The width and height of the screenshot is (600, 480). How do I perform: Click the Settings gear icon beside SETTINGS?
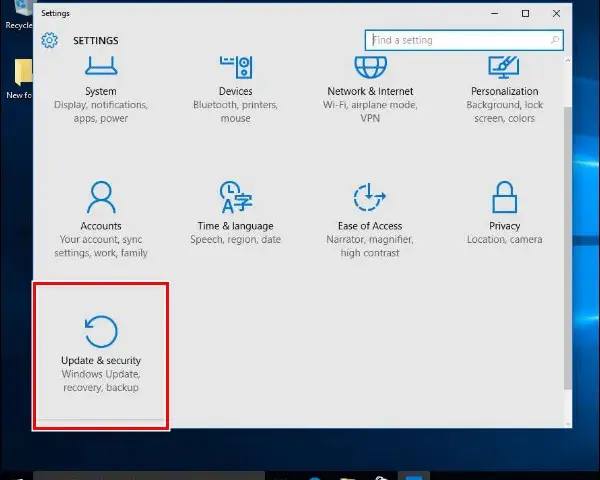click(x=49, y=40)
